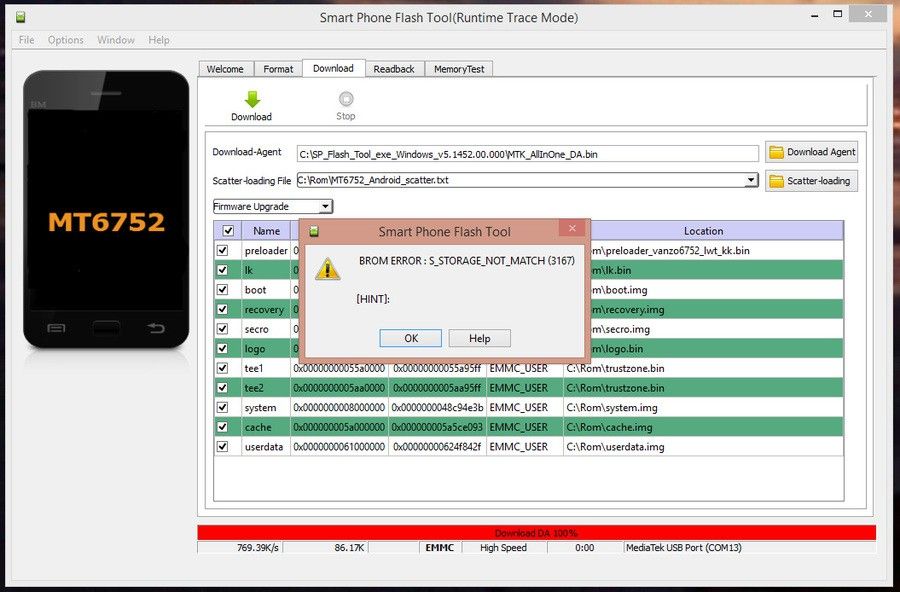Image resolution: width=900 pixels, height=592 pixels.
Task: Switch to the Welcome tab
Action: tap(225, 69)
